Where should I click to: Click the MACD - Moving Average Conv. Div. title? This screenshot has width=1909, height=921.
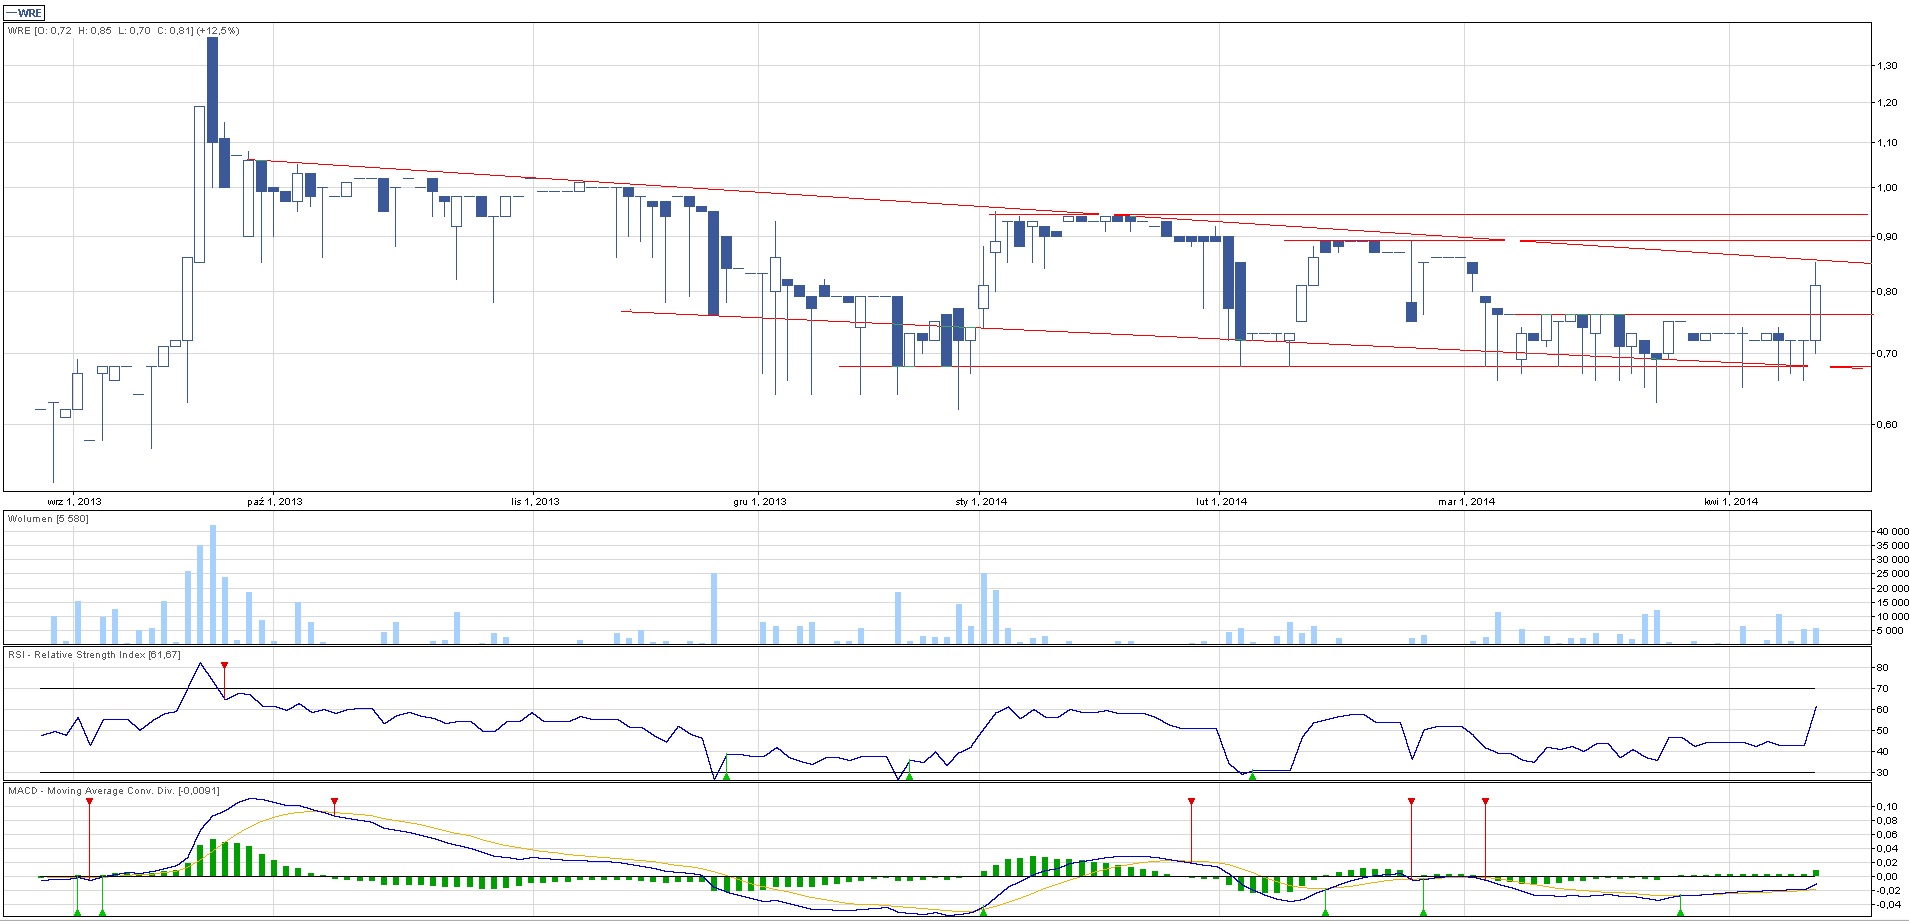(x=113, y=791)
